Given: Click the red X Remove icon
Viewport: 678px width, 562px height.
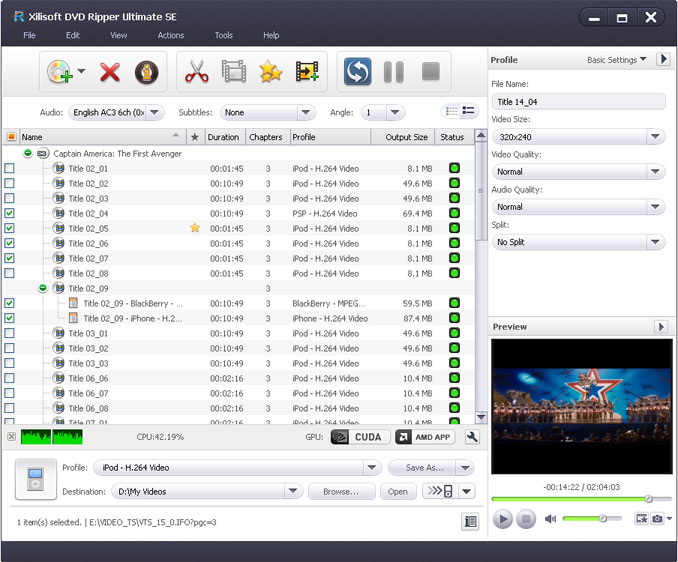Looking at the screenshot, I should pyautogui.click(x=110, y=72).
